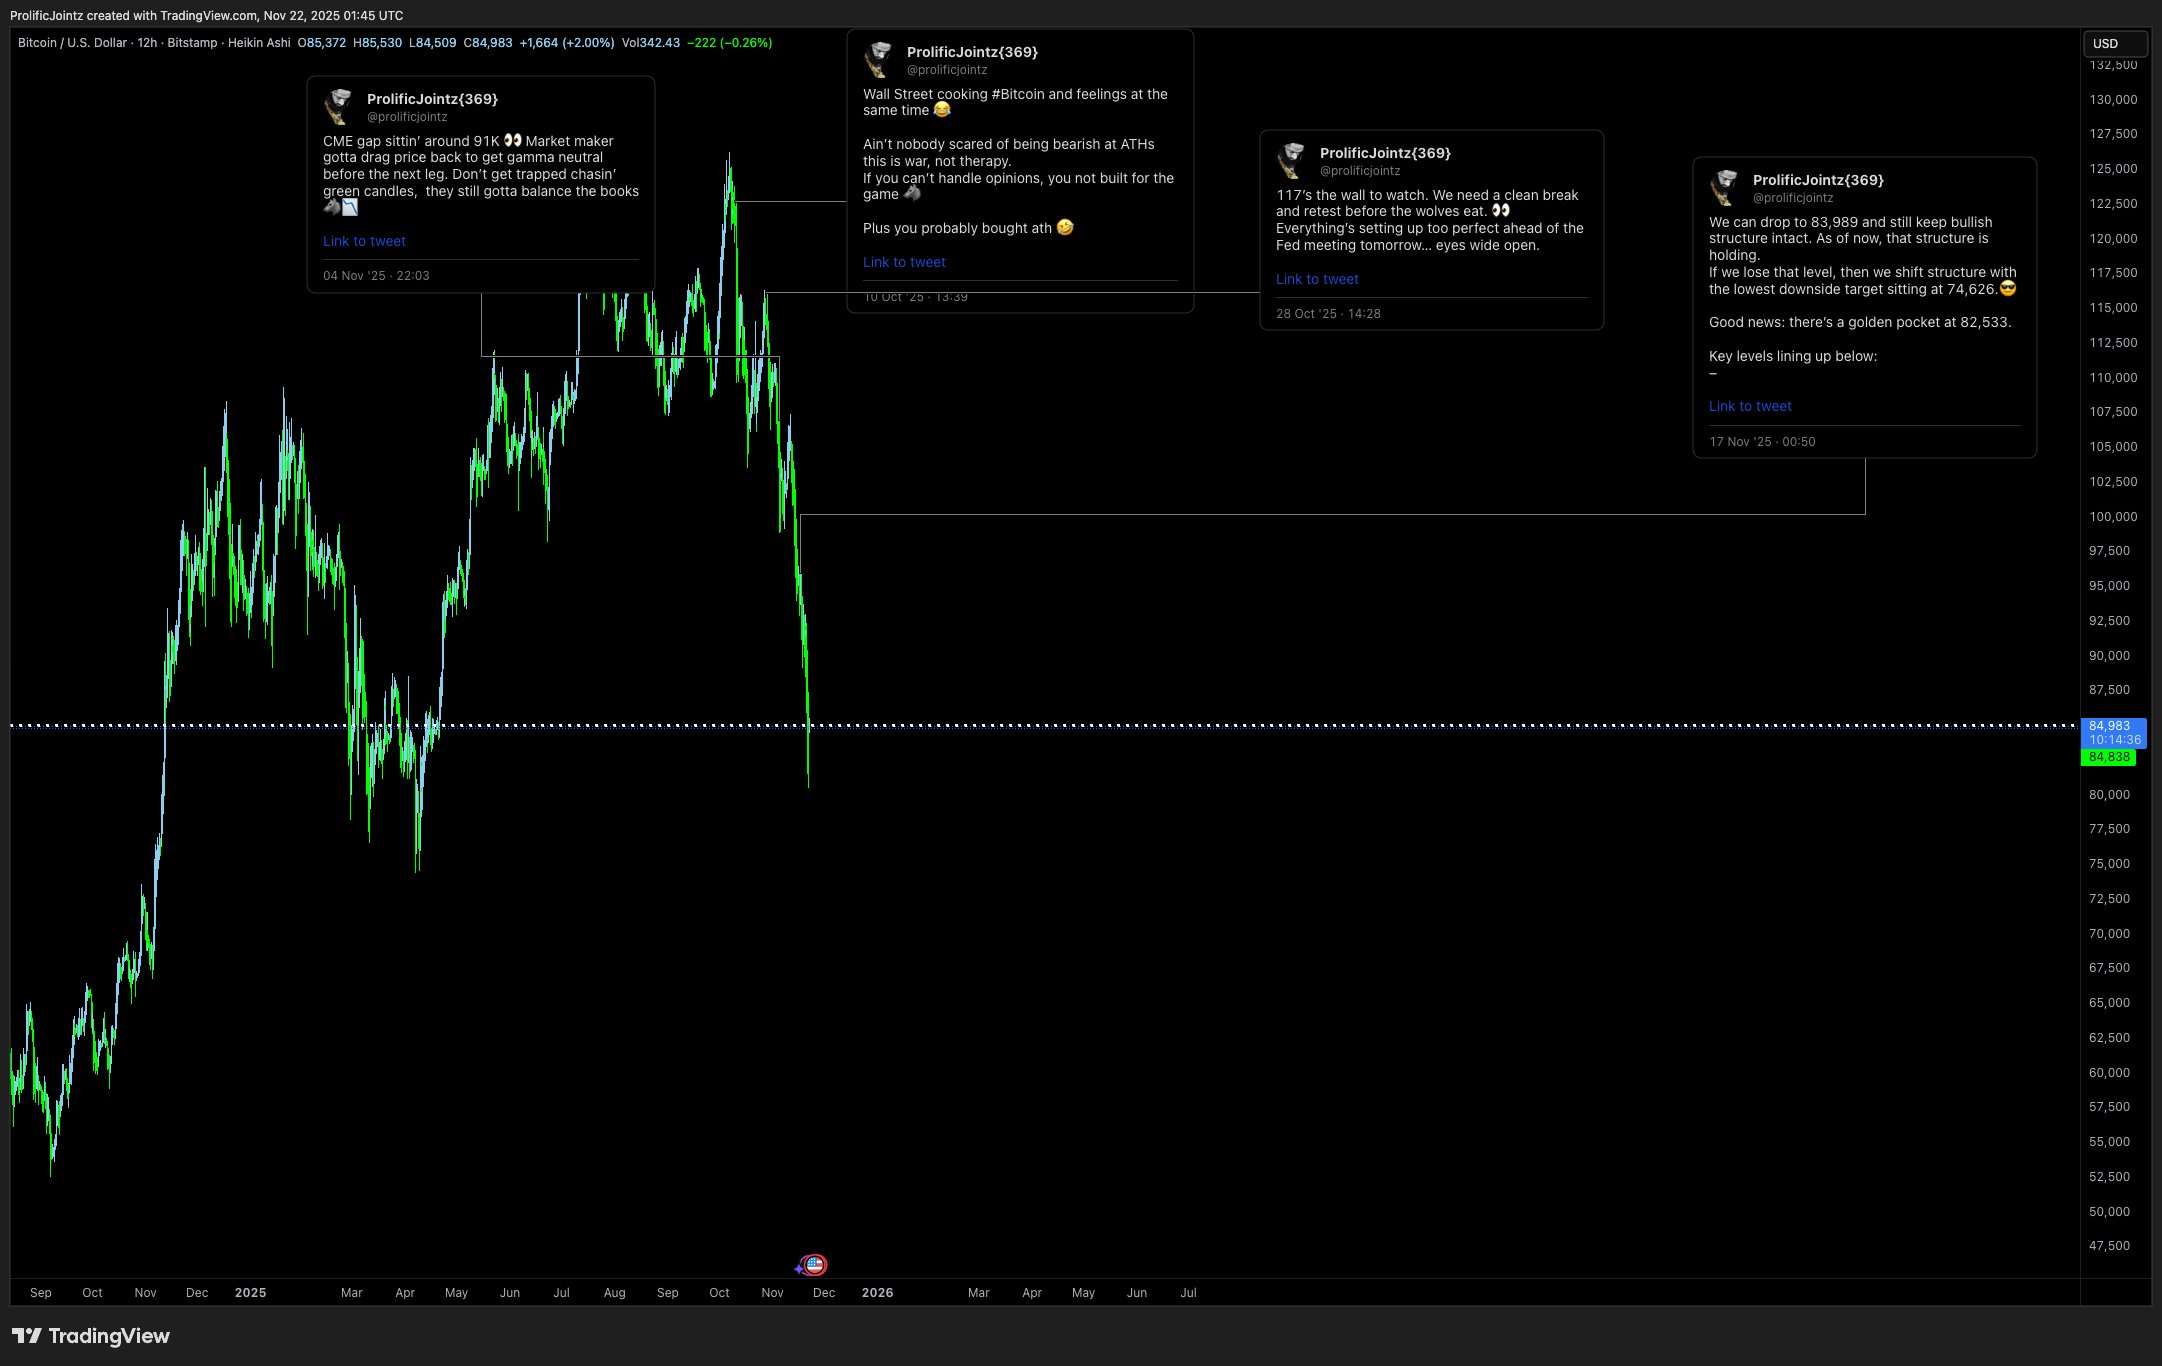
Task: Click the TradingView logo at bottom left
Action: point(91,1336)
